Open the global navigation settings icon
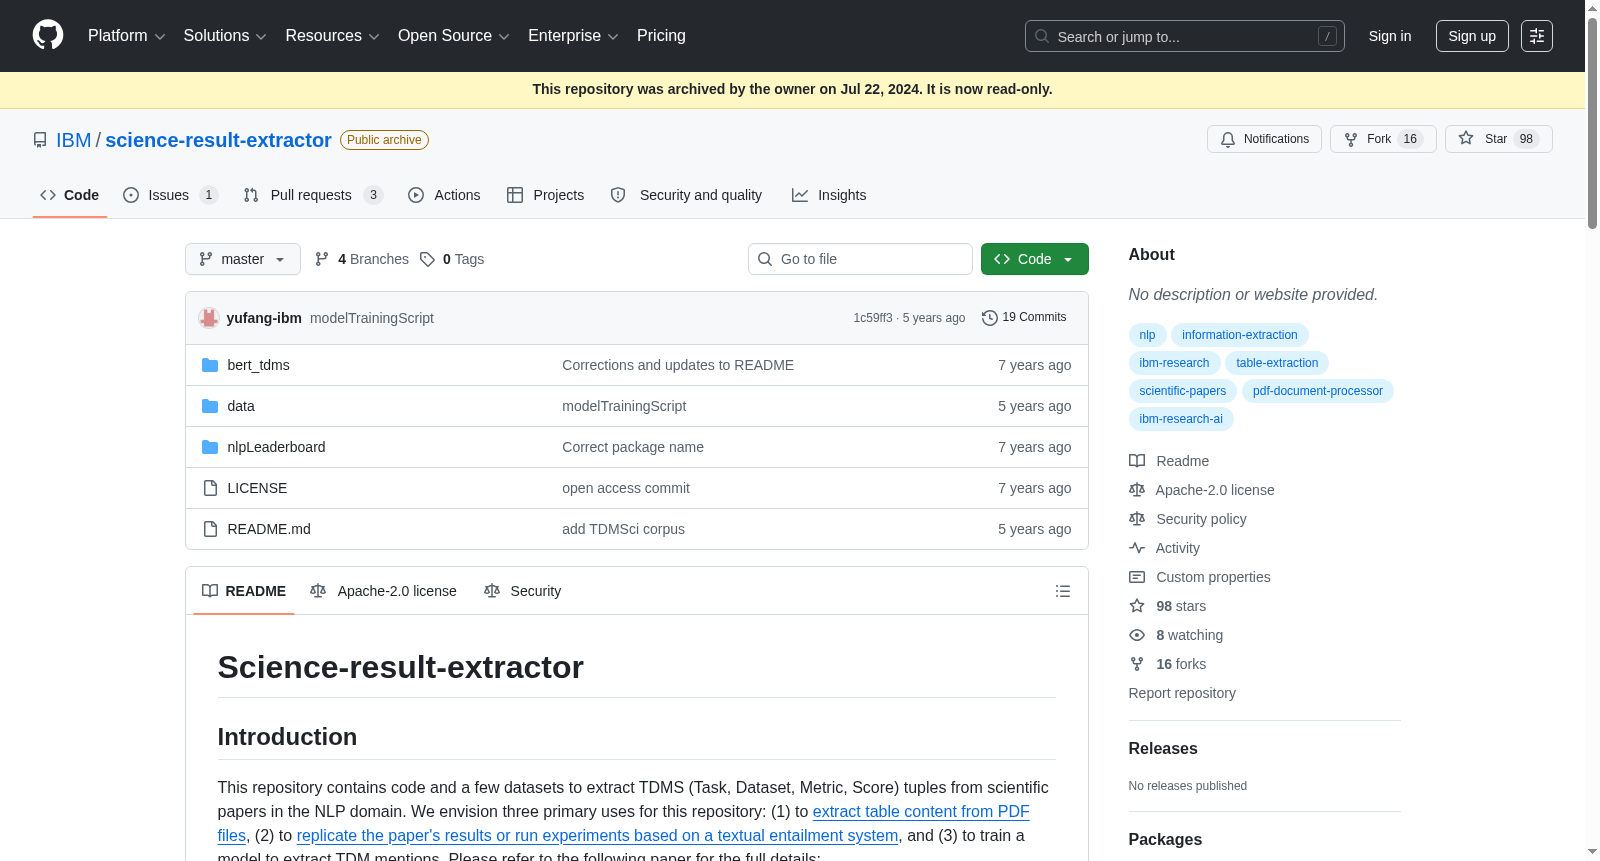The height and width of the screenshot is (861, 1600). click(1537, 36)
